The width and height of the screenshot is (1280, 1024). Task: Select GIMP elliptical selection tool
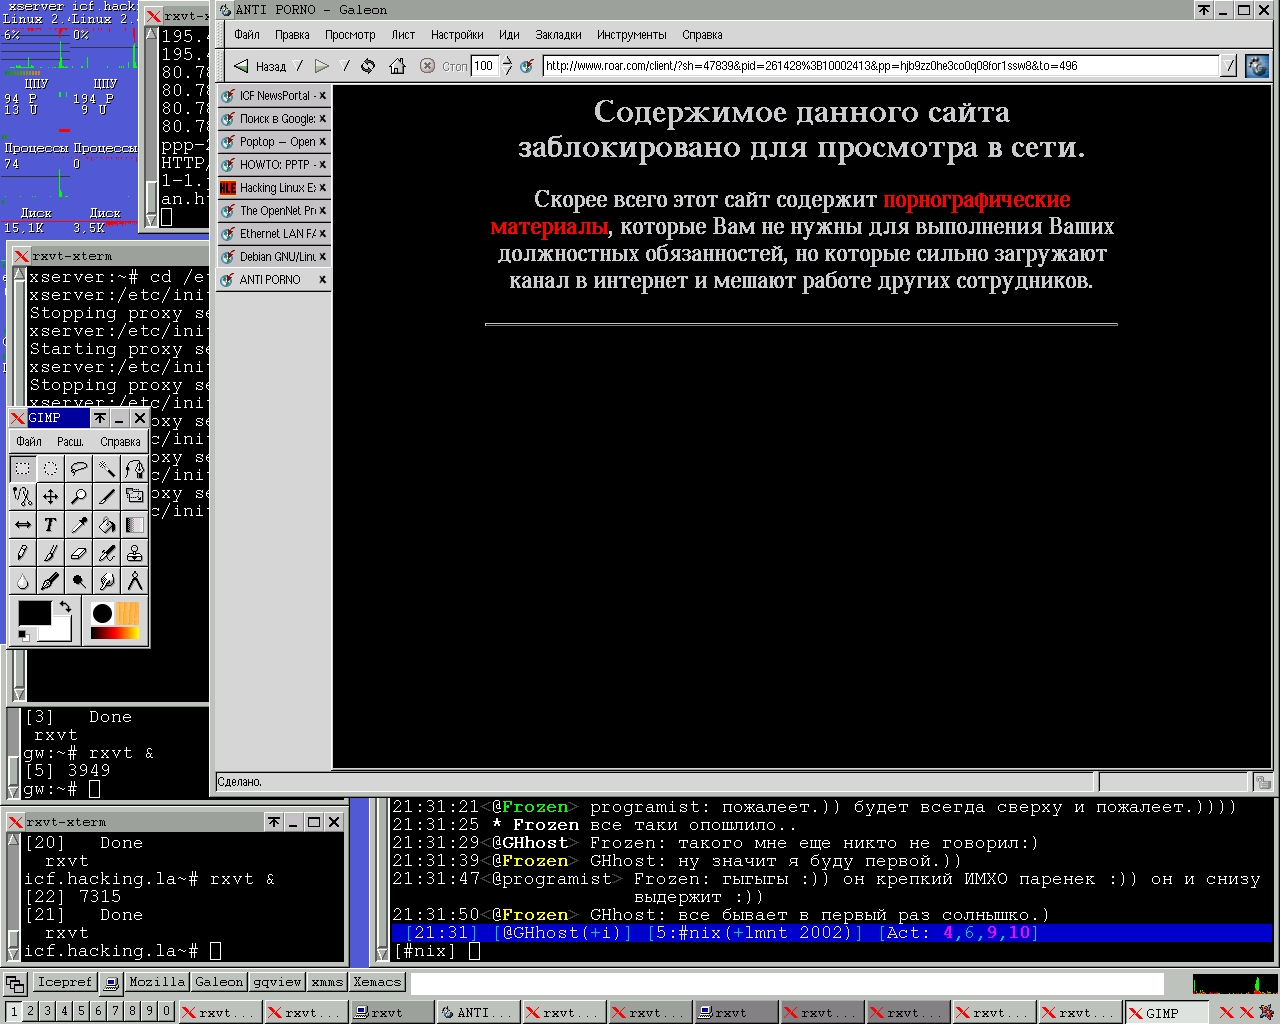(50, 468)
